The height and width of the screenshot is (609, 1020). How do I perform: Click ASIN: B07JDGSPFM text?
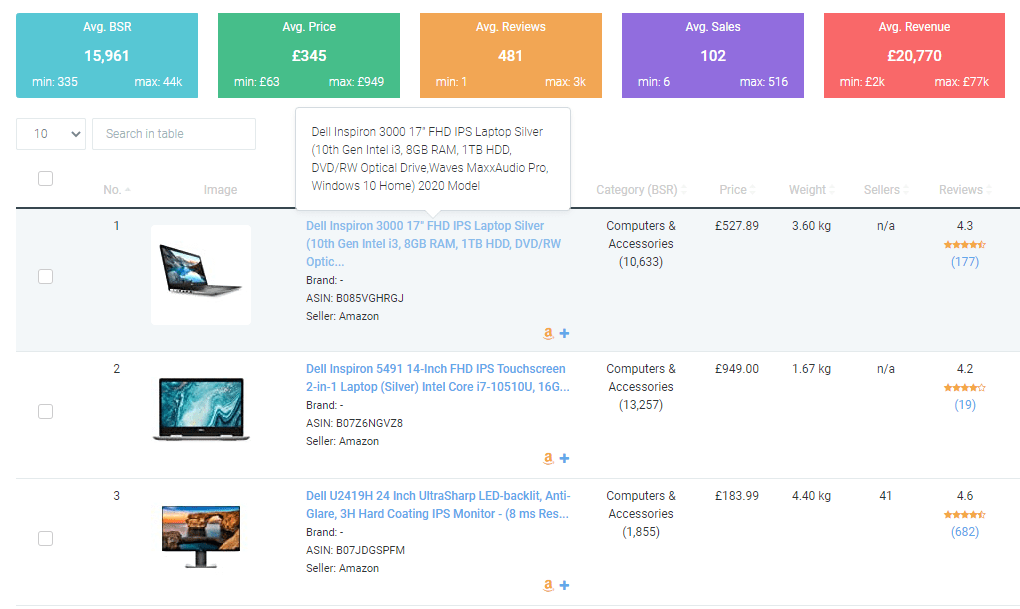coord(355,550)
